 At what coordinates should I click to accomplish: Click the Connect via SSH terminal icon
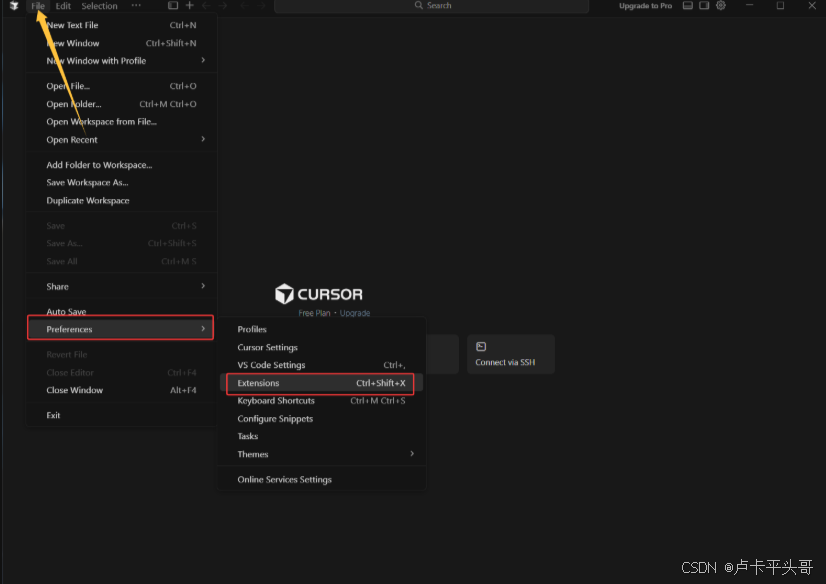pos(481,347)
